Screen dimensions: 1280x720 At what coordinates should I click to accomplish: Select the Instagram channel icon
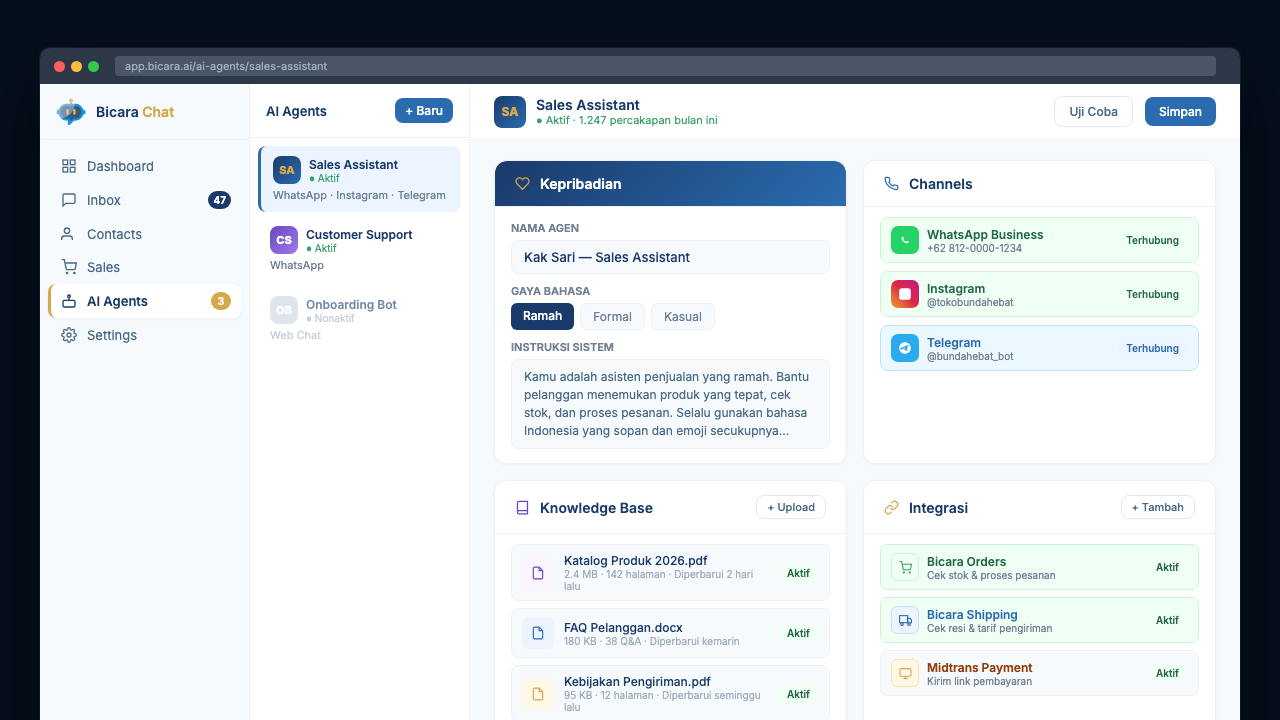coord(904,294)
